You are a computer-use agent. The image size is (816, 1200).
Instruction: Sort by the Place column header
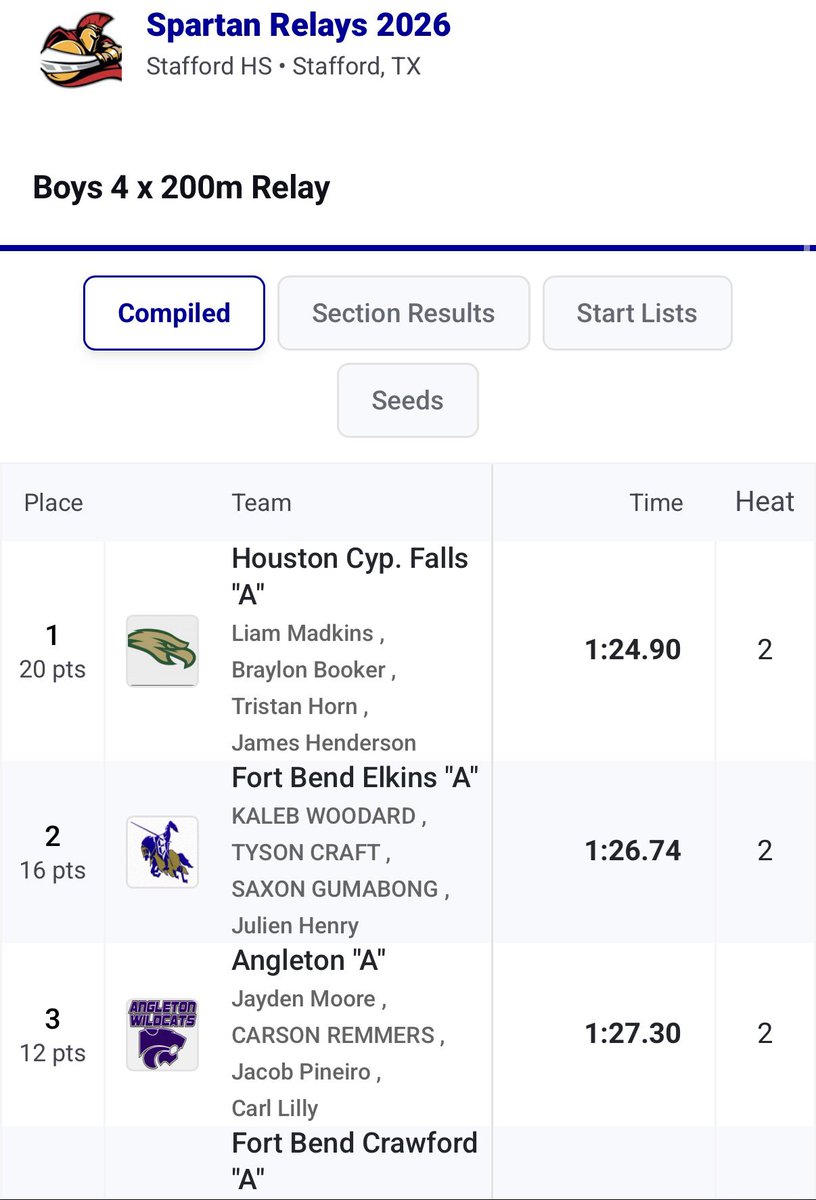click(53, 503)
